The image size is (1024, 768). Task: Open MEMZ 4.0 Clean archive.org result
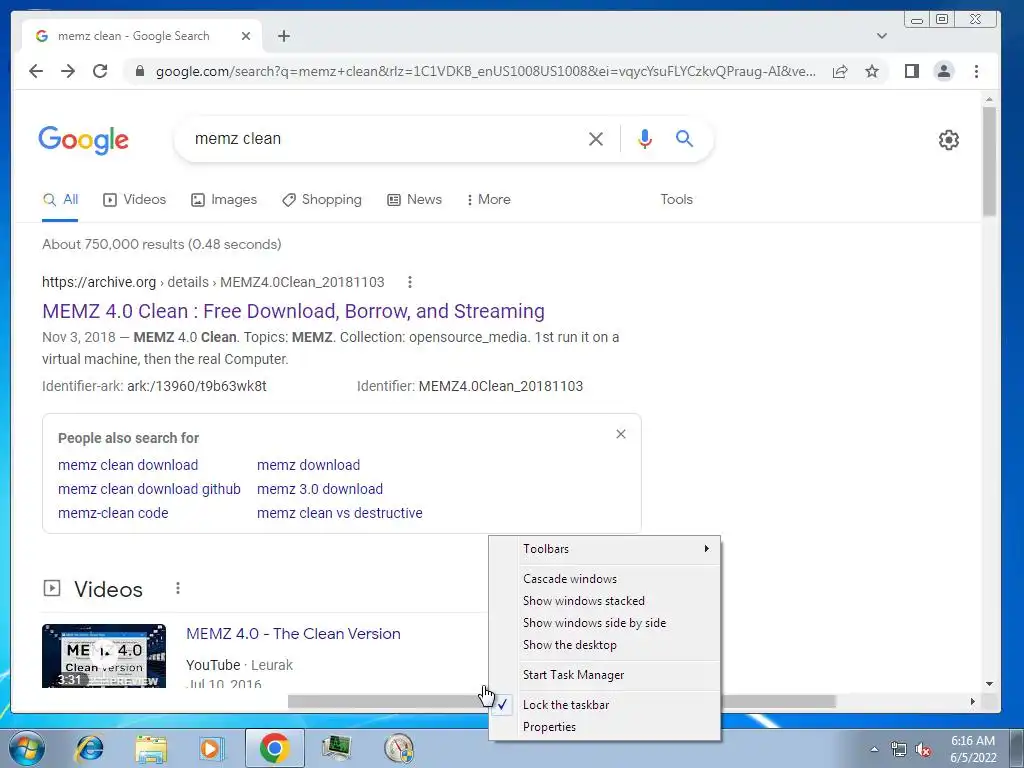click(293, 311)
